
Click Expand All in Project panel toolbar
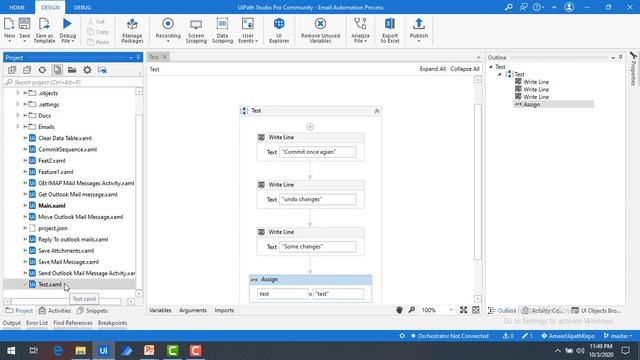[12, 70]
